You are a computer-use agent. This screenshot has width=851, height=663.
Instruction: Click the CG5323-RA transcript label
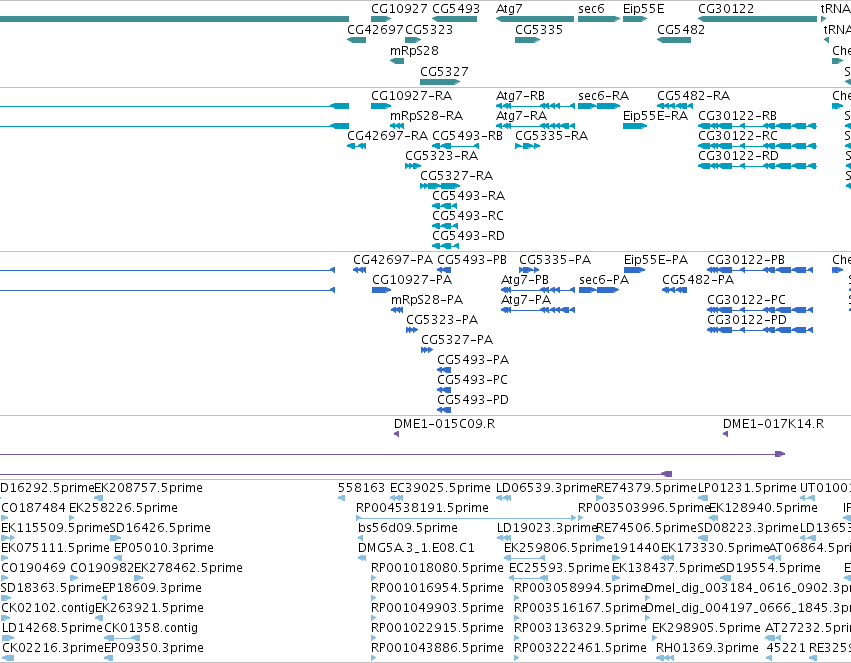(x=442, y=156)
